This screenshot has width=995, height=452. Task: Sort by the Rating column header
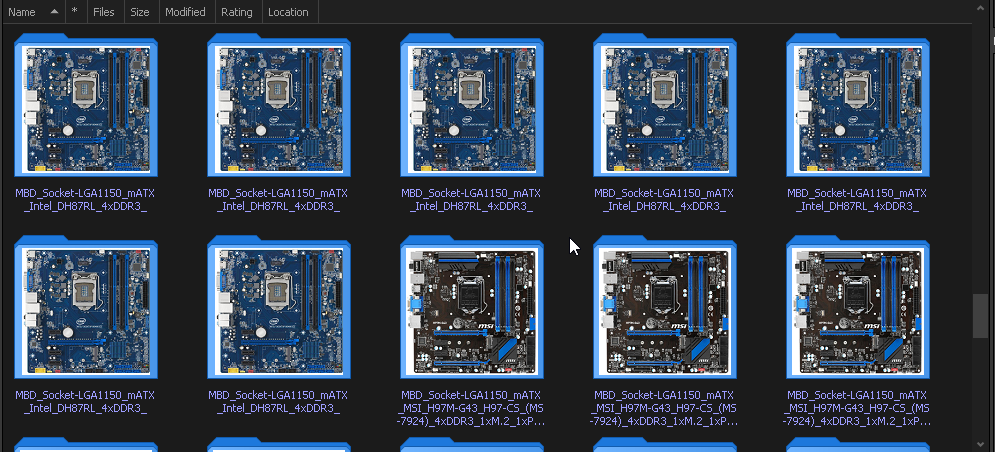[x=238, y=12]
